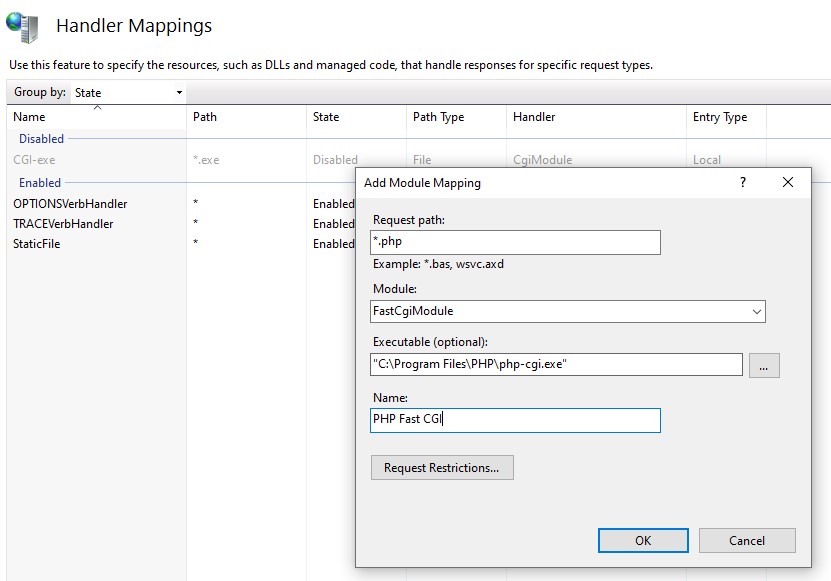831x581 pixels.
Task: Open Request Restrictions settings
Action: click(x=442, y=468)
